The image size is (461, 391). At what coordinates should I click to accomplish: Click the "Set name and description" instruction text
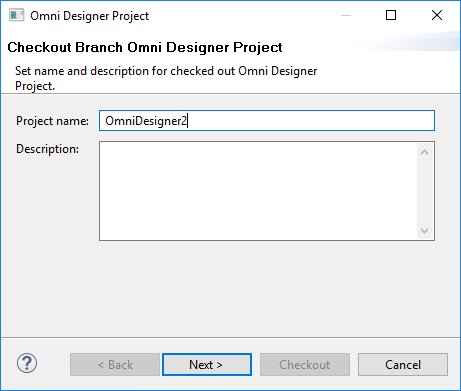(166, 78)
